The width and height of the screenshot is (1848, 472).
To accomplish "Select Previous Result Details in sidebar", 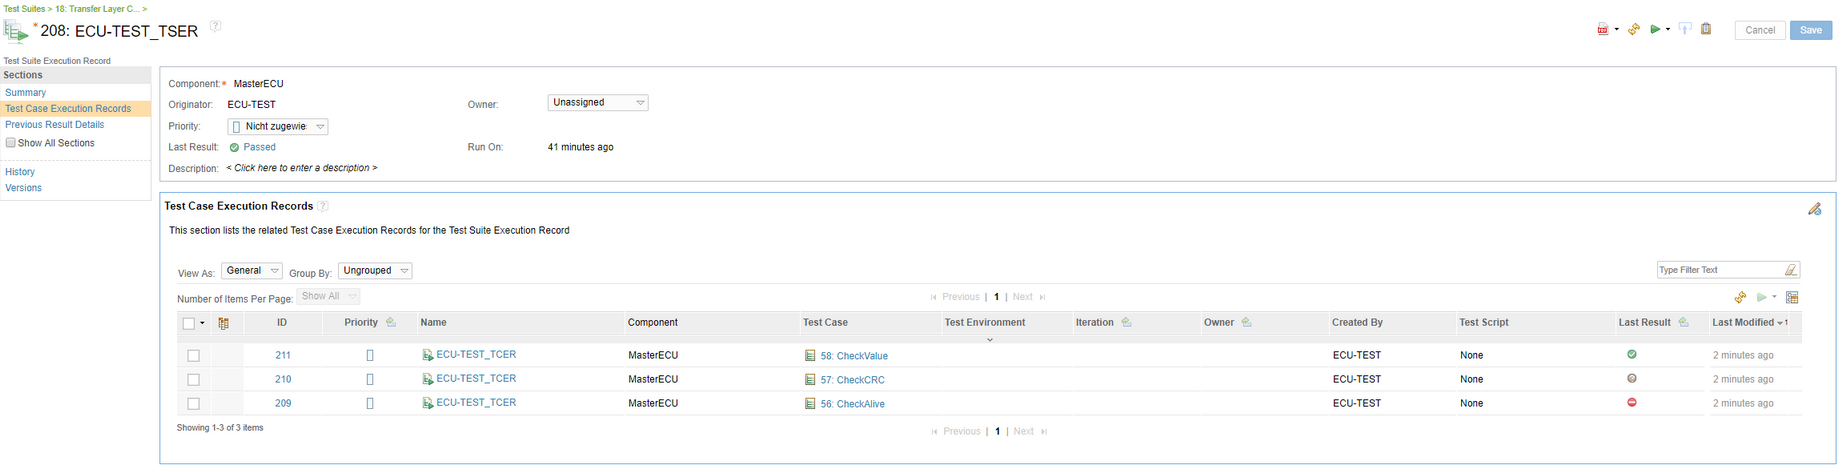I will (x=55, y=125).
